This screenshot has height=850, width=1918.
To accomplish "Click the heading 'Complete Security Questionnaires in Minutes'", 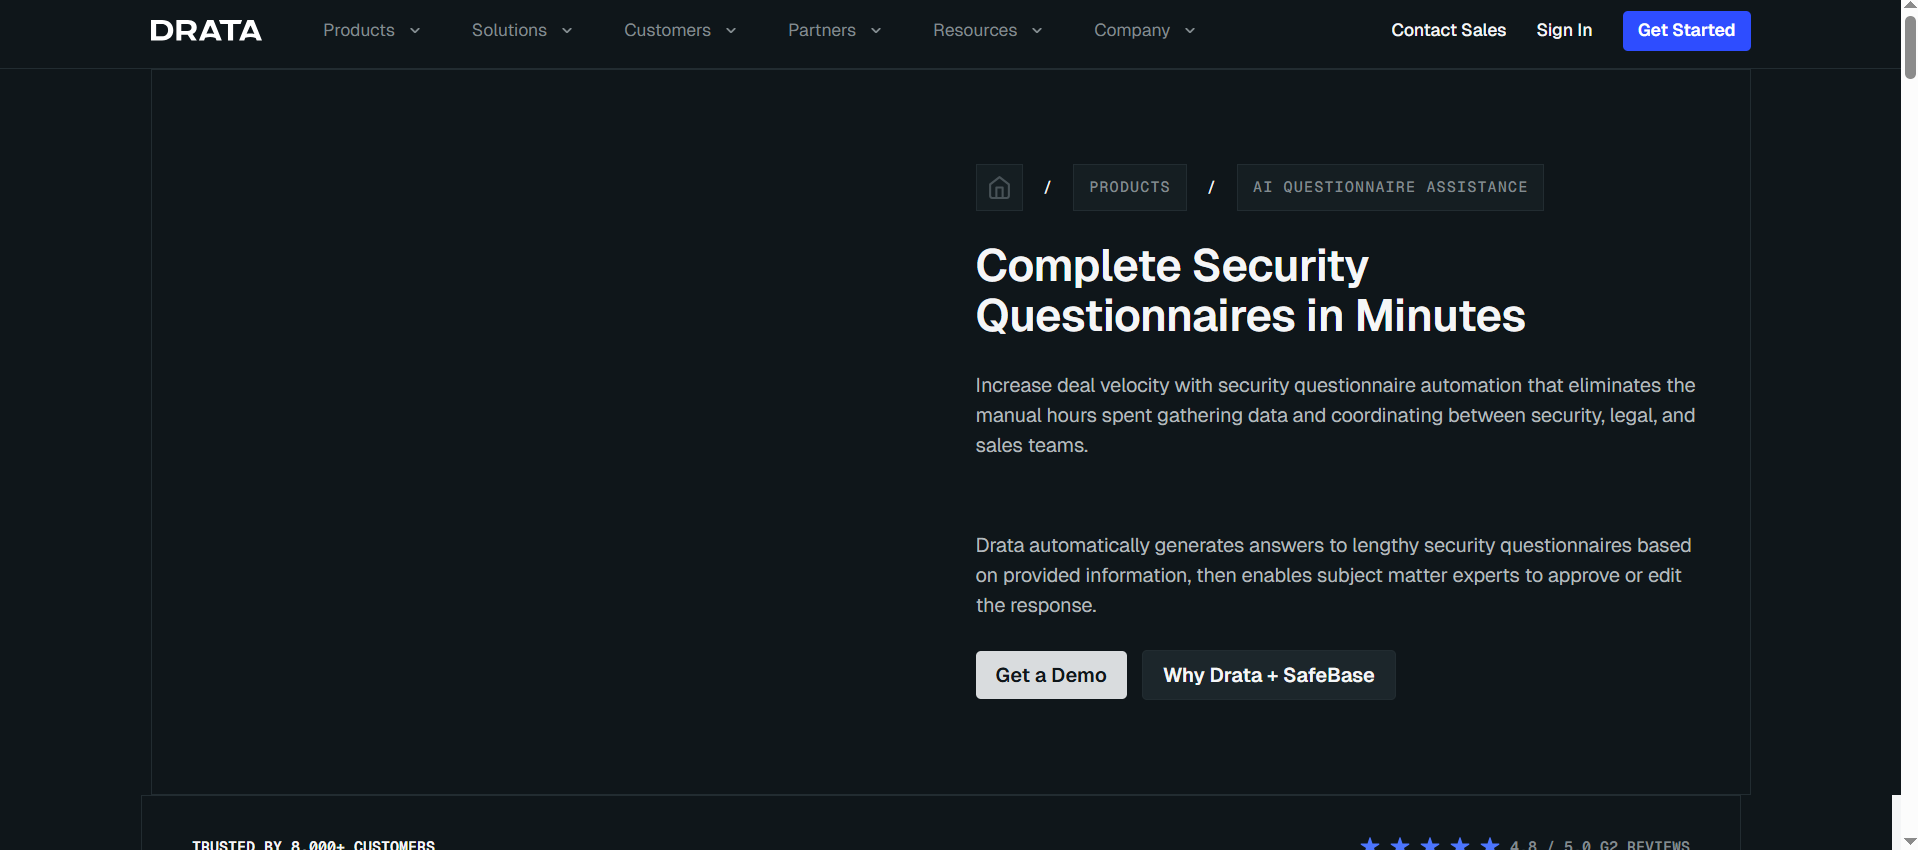I will coord(1250,291).
